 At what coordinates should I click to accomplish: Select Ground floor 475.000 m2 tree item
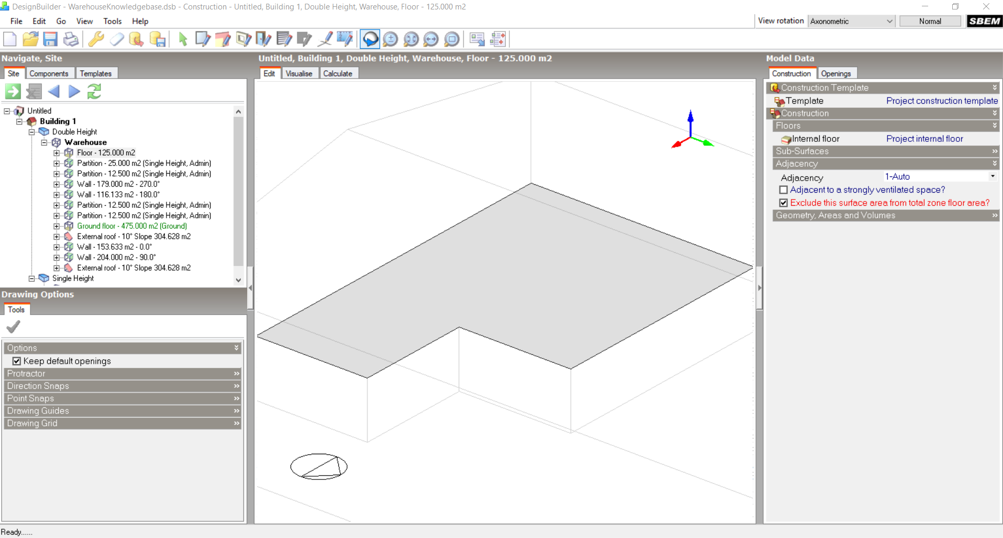pyautogui.click(x=132, y=226)
